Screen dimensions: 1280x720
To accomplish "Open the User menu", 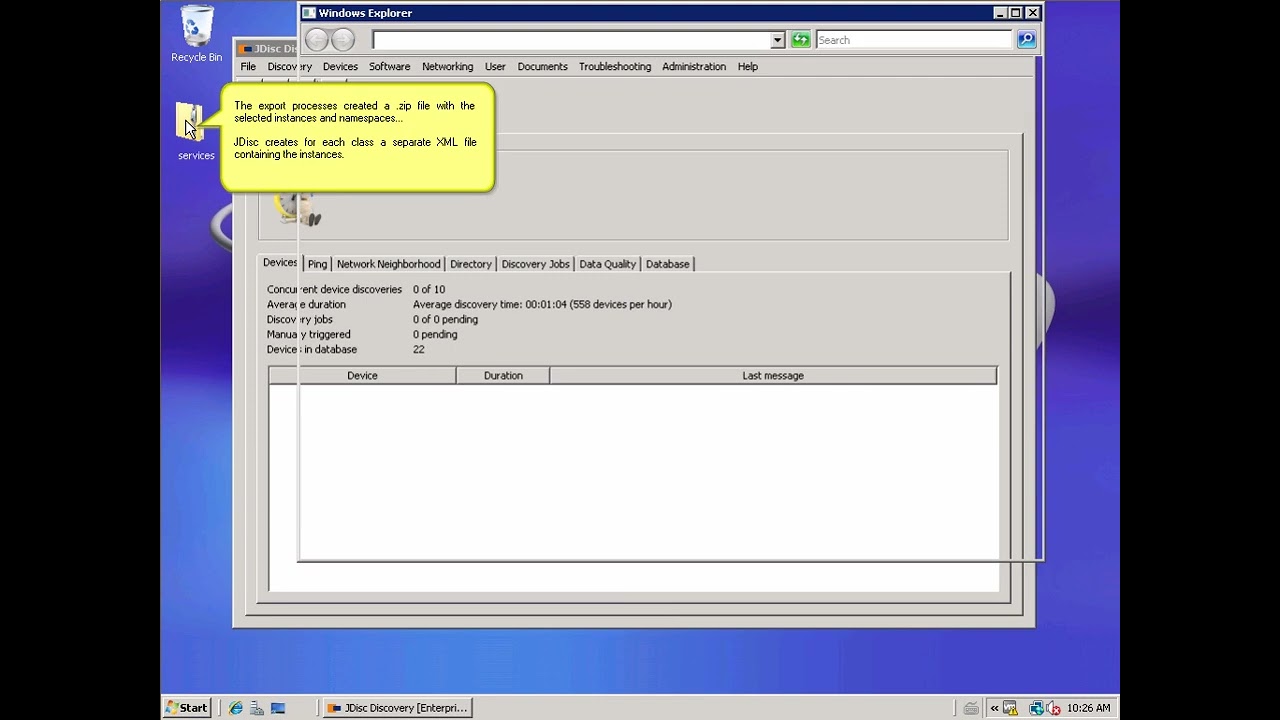I will pyautogui.click(x=495, y=67).
